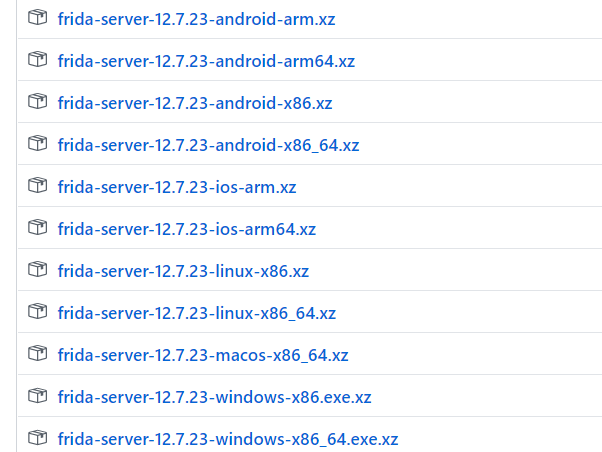Open frida-server-12.7.23-android-x86_64.xz link

click(x=208, y=145)
